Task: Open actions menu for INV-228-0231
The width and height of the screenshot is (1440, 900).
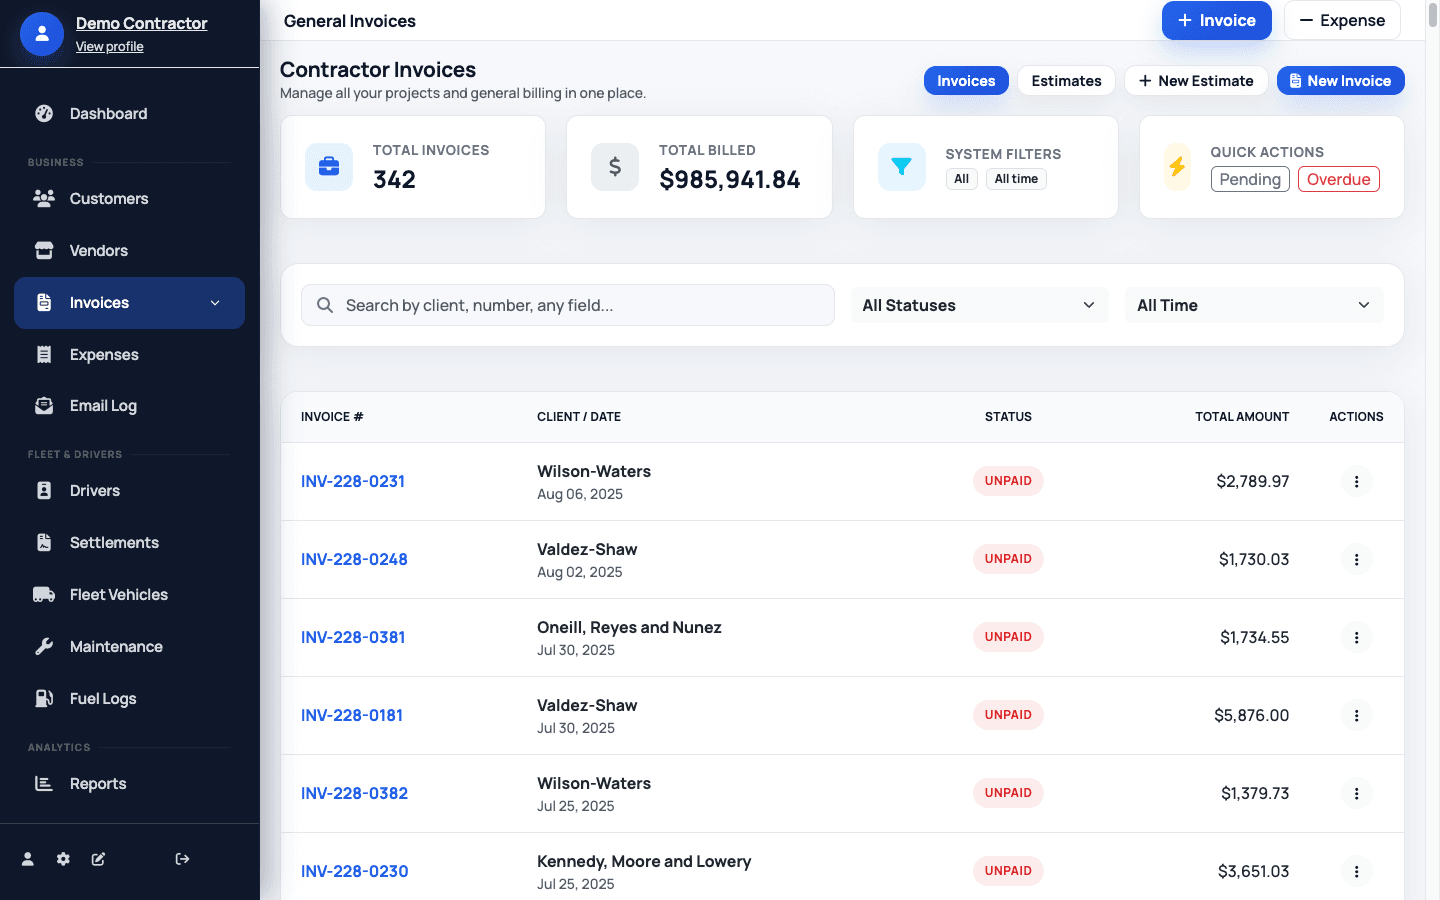Action: point(1356,482)
